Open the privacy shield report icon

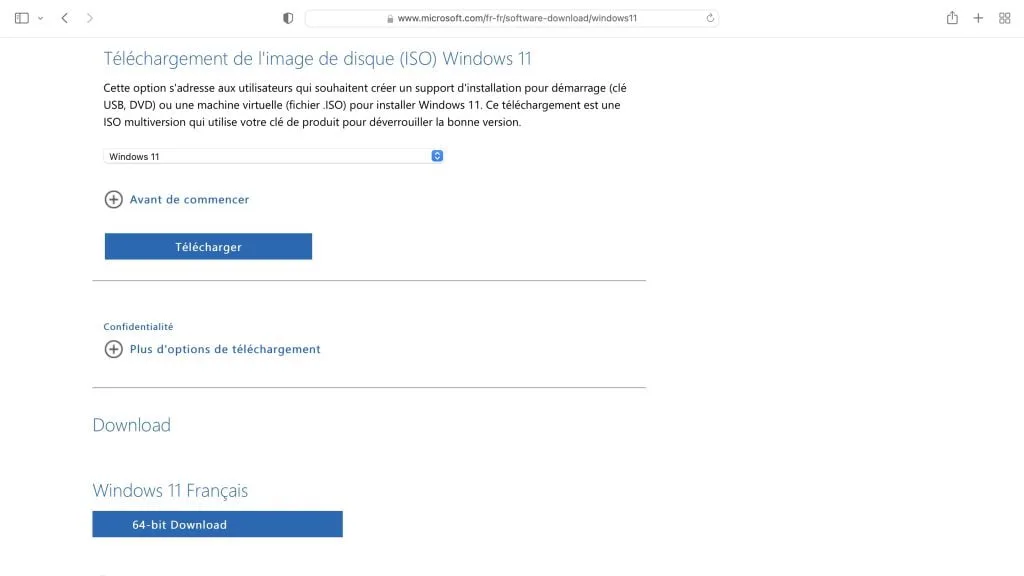pos(288,18)
